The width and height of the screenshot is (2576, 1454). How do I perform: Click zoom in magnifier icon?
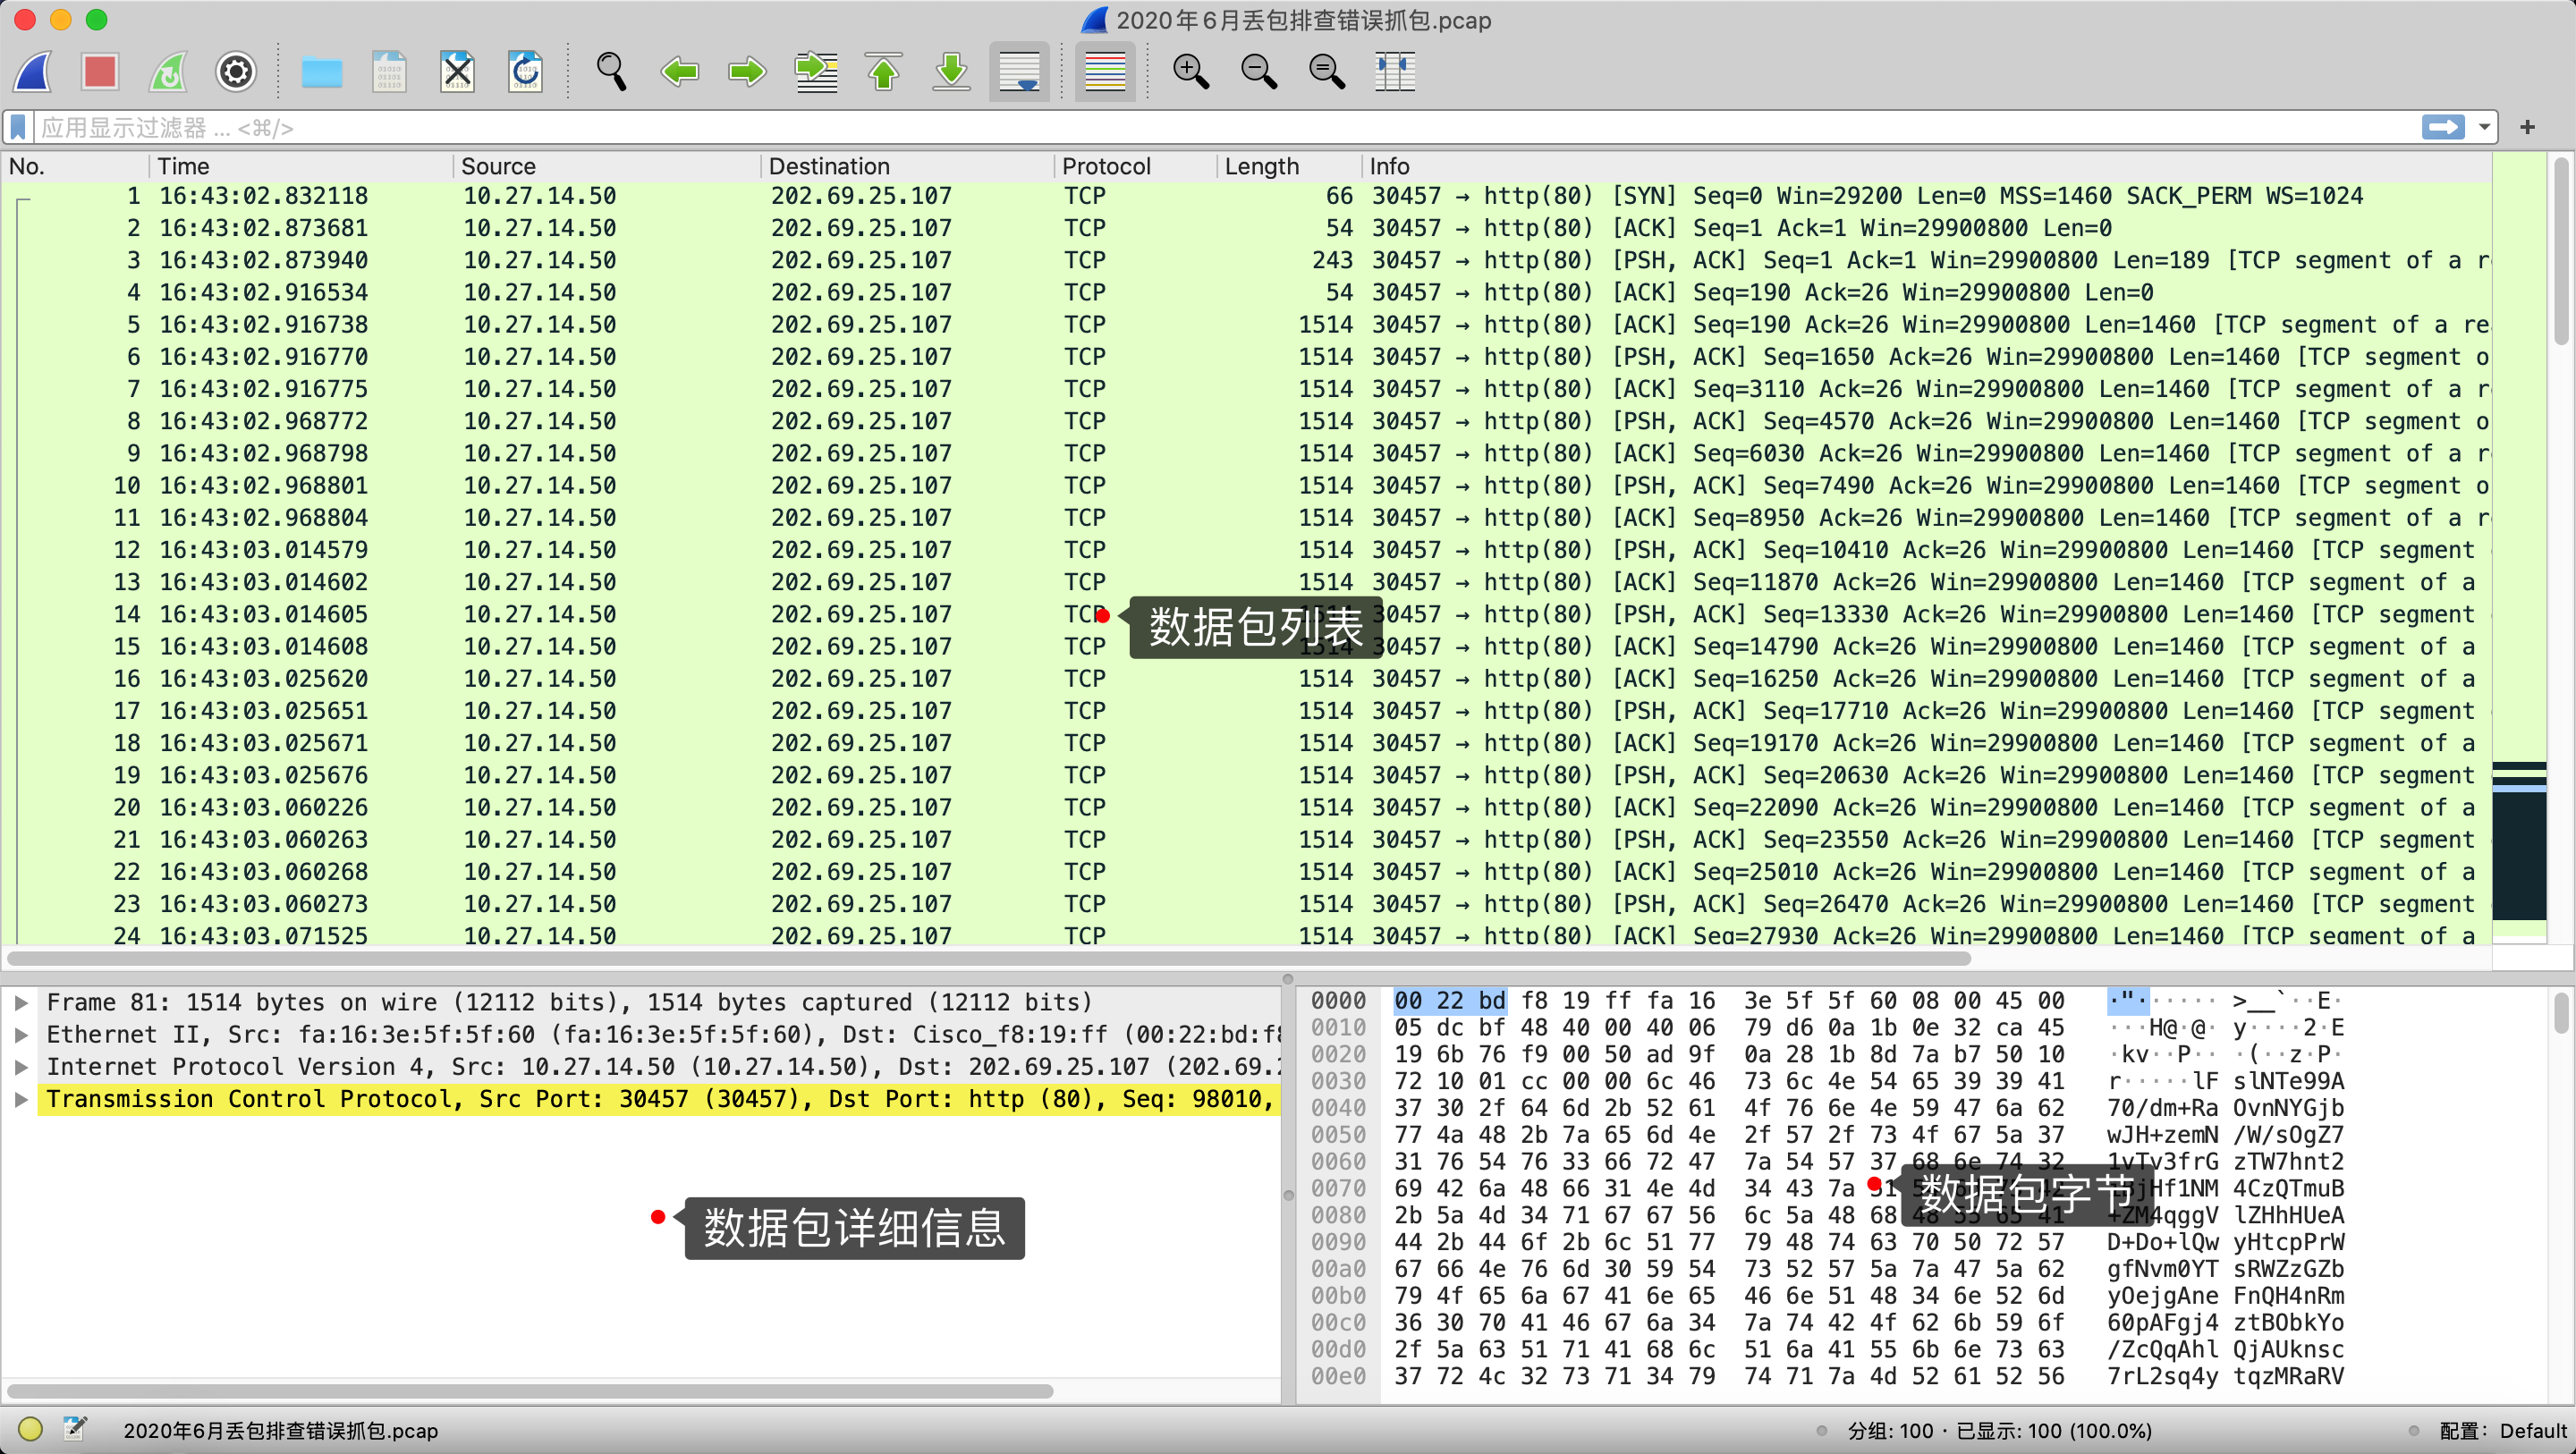pos(1190,72)
